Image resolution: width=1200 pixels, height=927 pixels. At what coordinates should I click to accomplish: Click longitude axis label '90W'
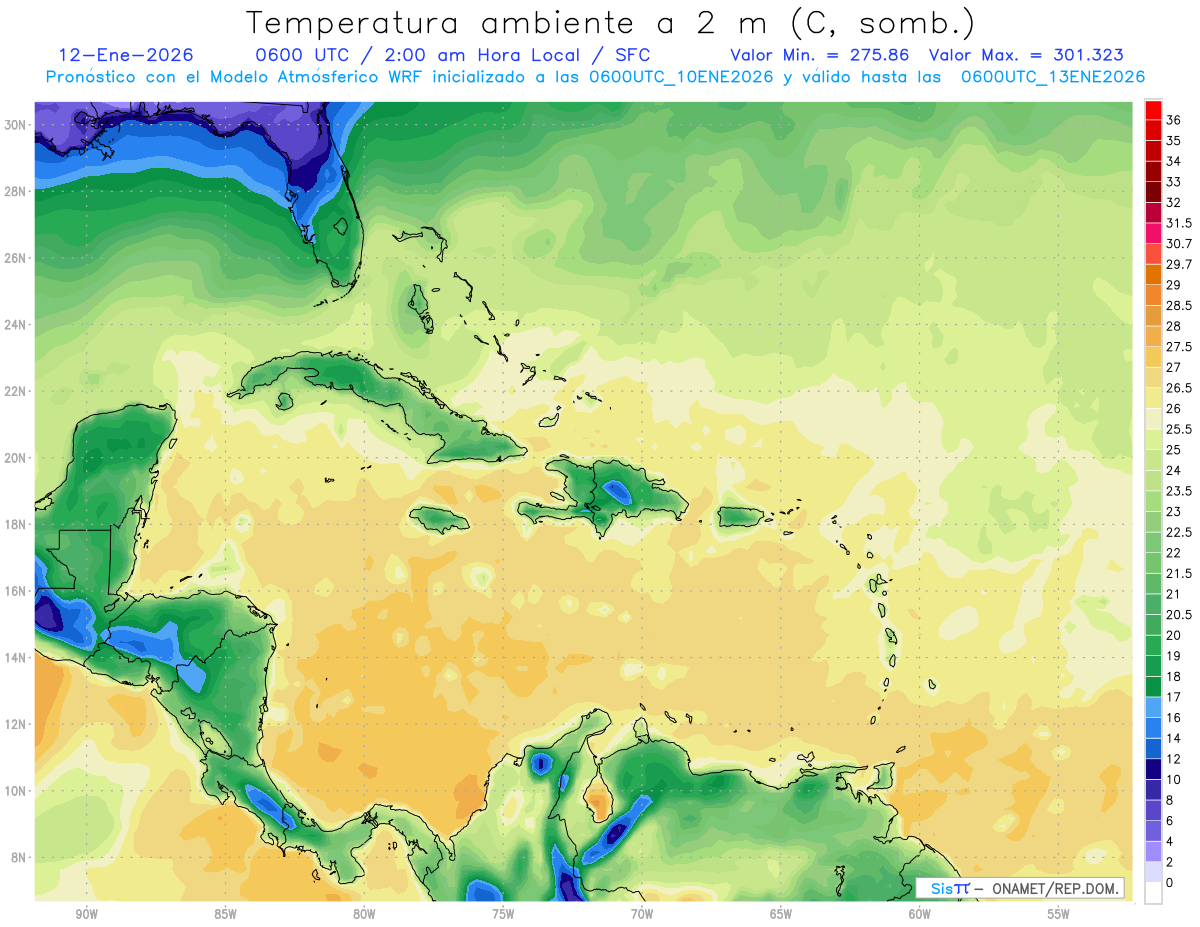click(86, 914)
